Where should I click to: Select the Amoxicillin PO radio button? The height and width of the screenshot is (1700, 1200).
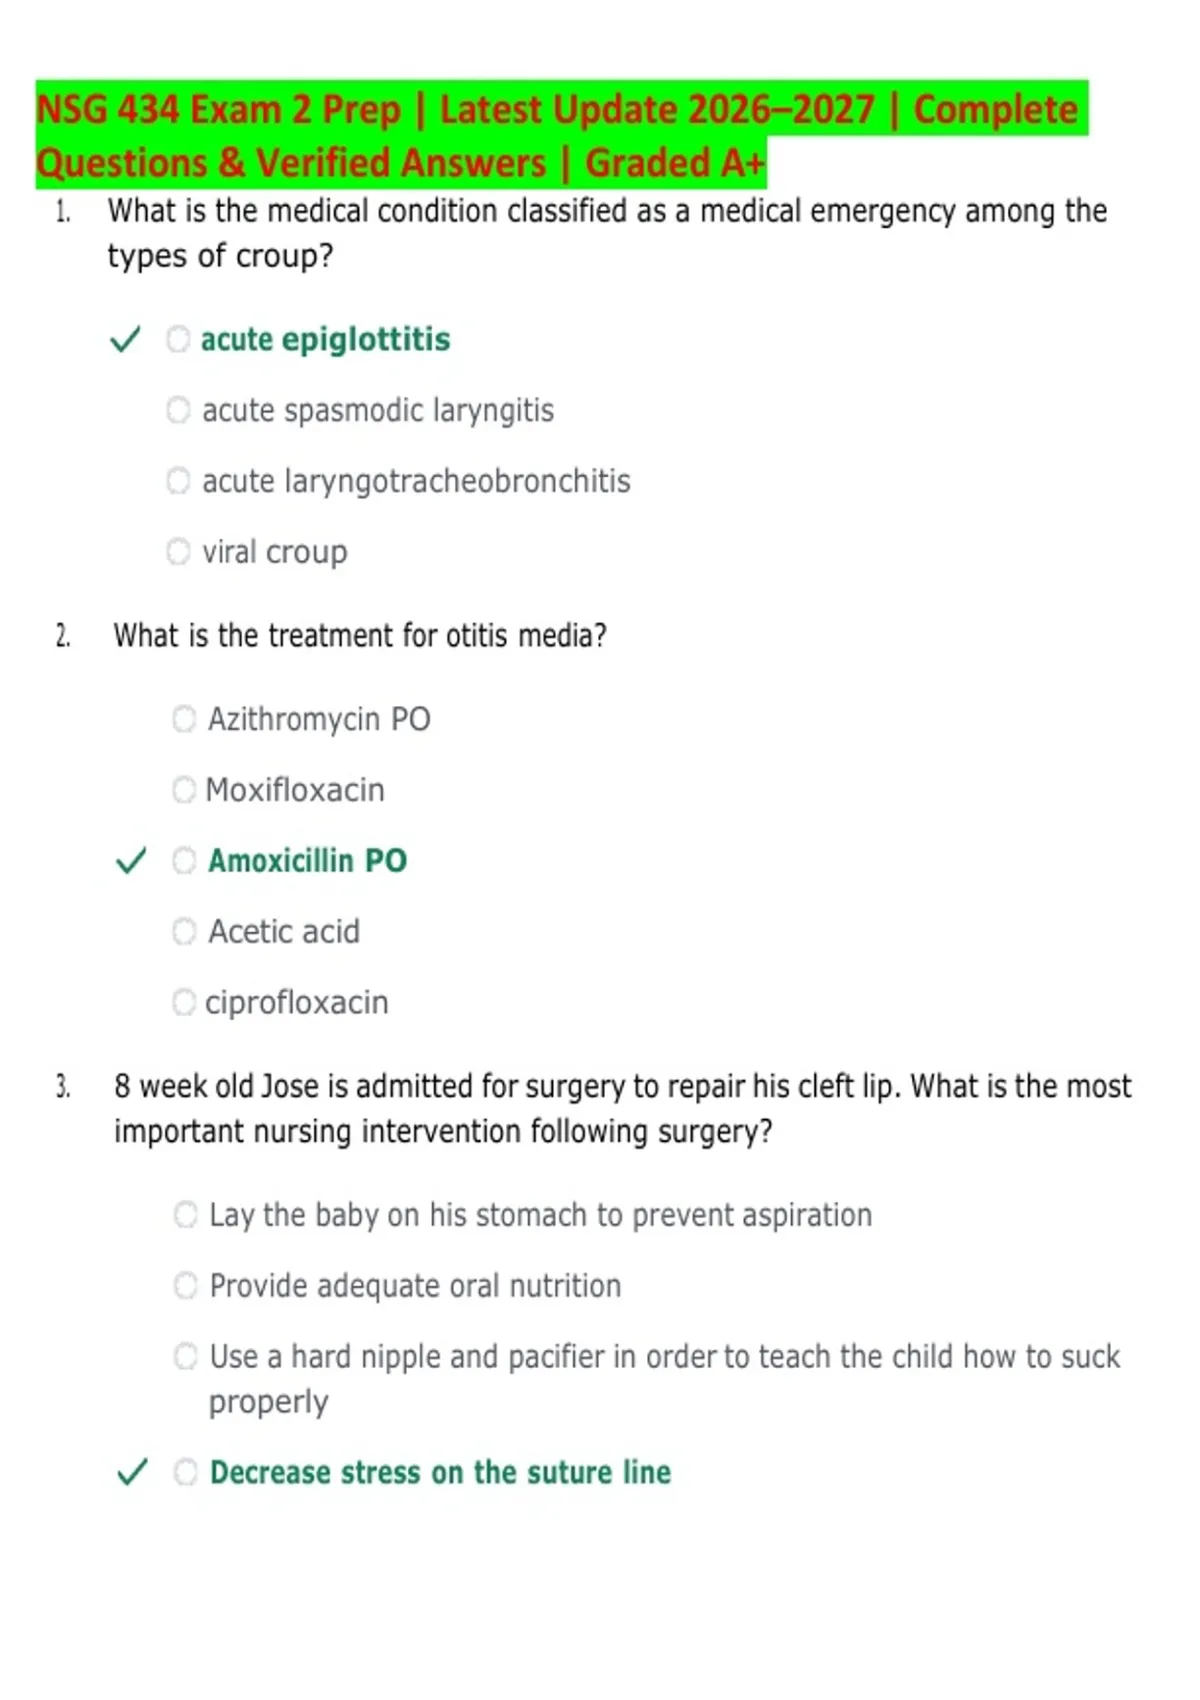184,860
